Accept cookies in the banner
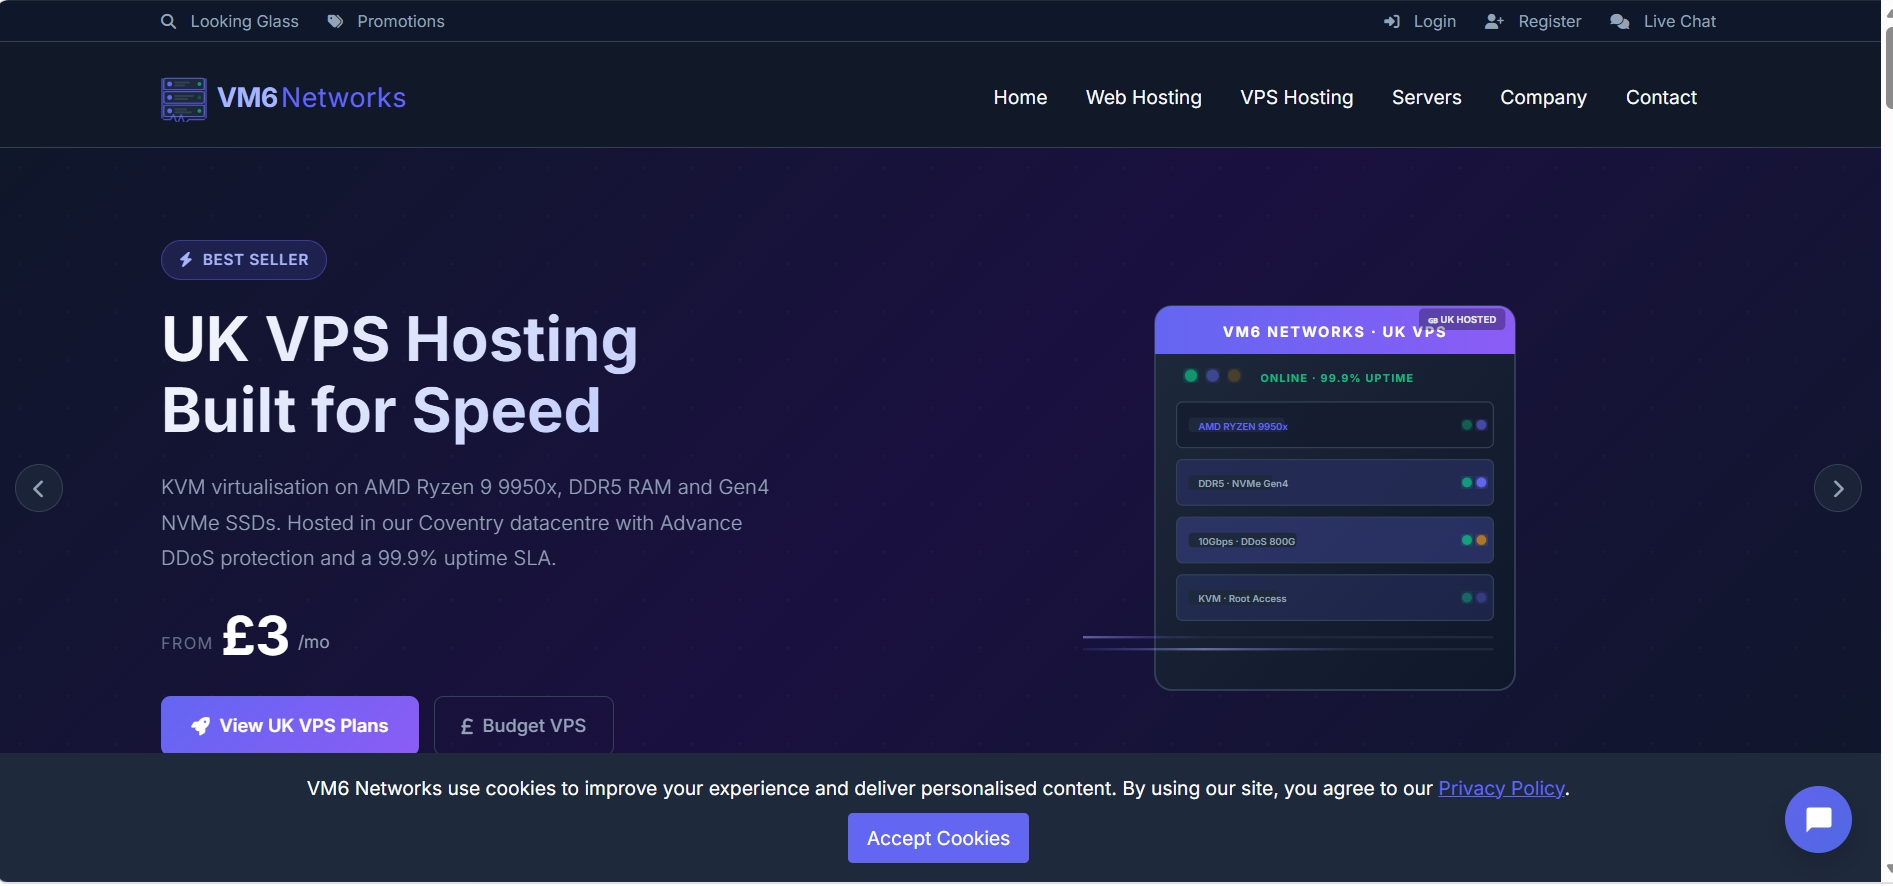 938,838
